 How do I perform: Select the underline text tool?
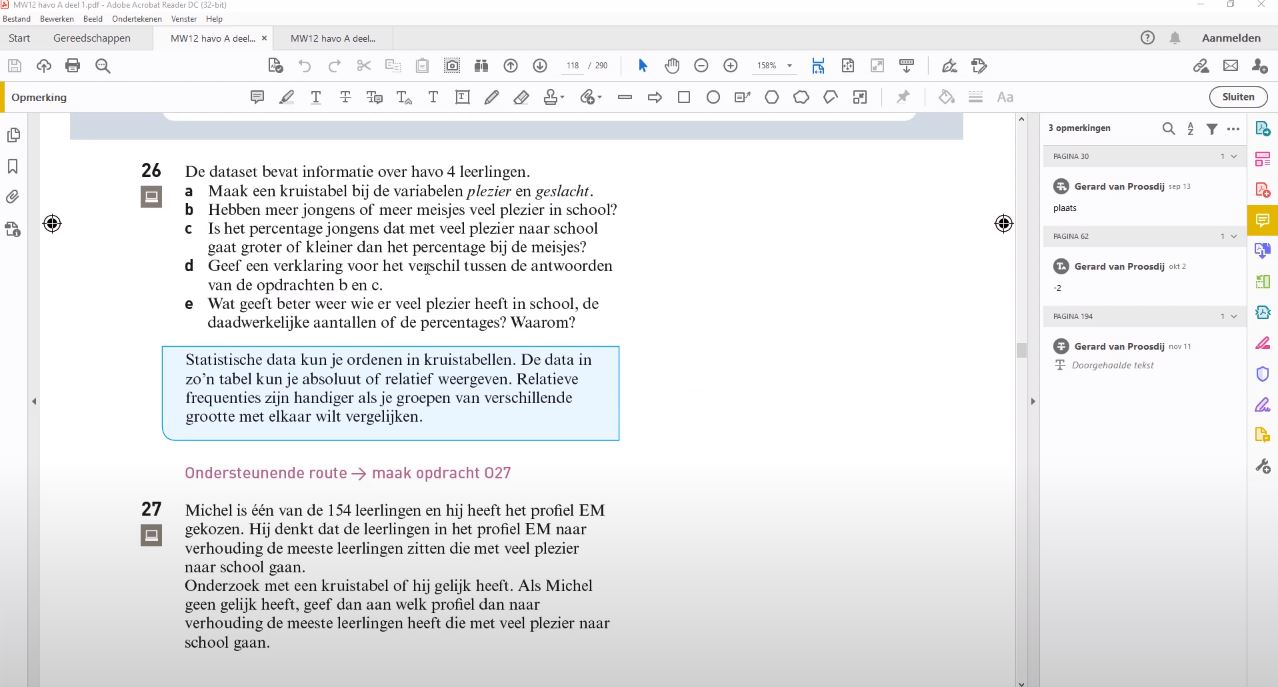point(316,97)
